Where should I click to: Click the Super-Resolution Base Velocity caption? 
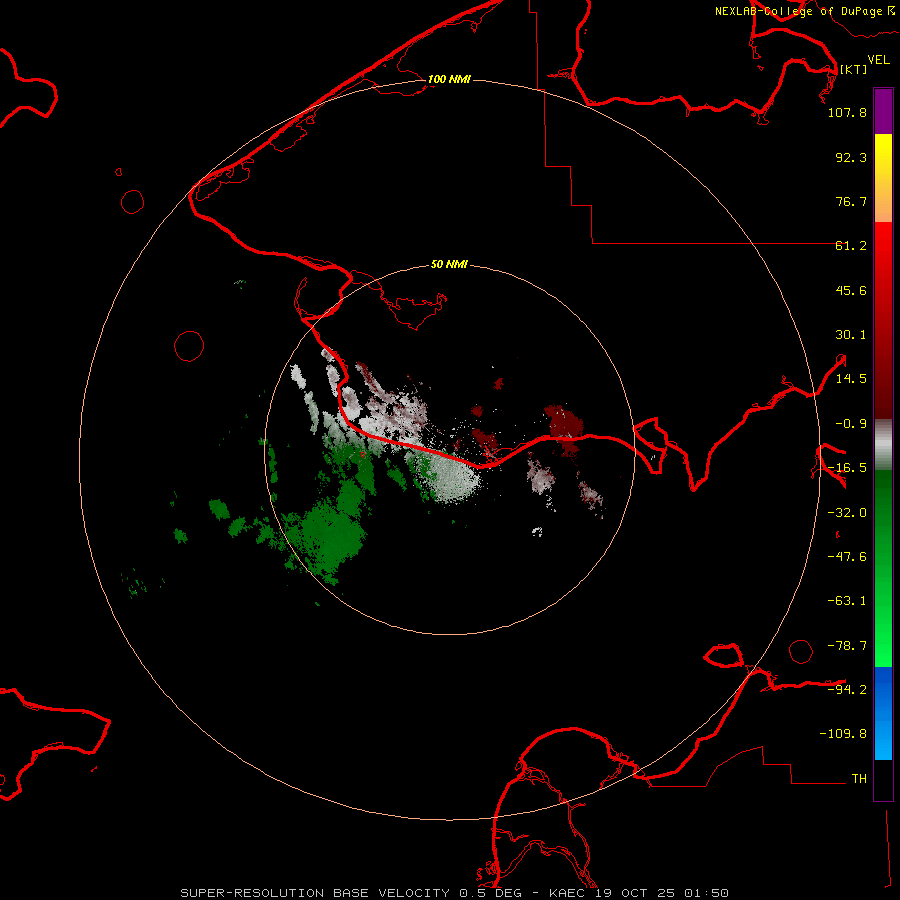click(x=455, y=893)
